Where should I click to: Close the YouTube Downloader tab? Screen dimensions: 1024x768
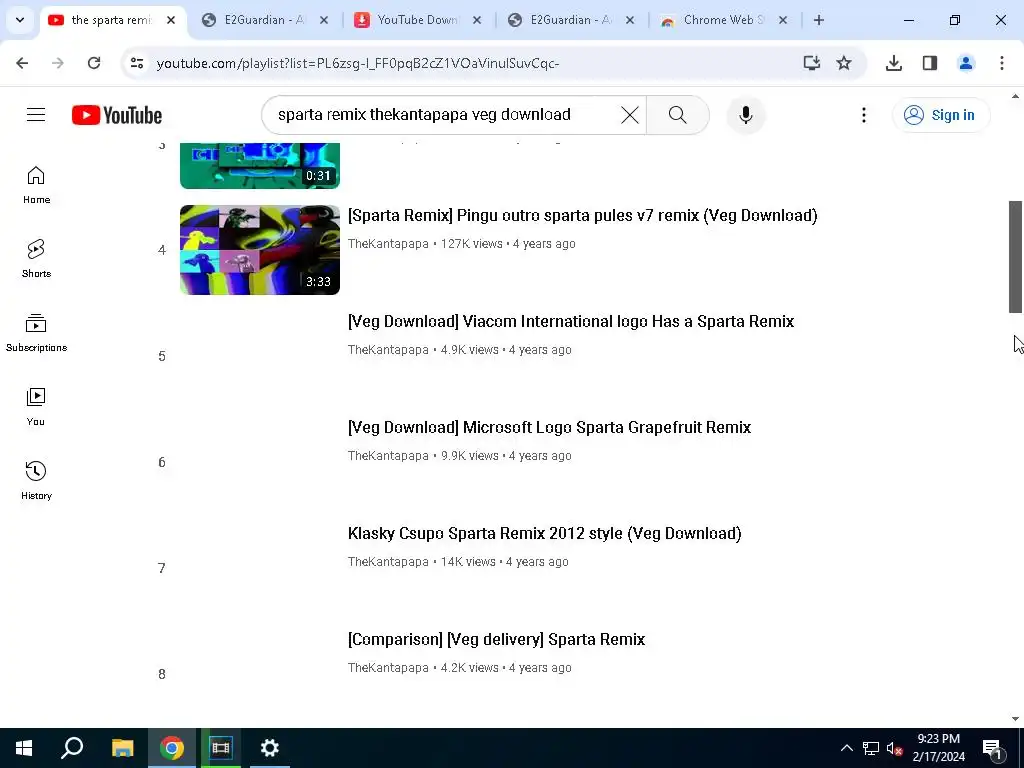tap(477, 20)
